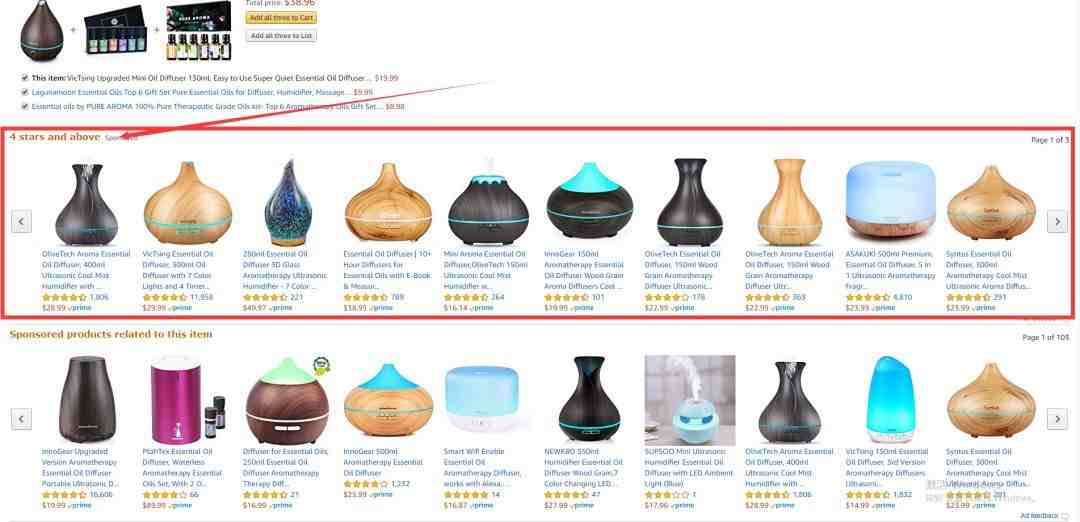Uncheck the PURE AROMA essential oils checkbox

pos(25,106)
